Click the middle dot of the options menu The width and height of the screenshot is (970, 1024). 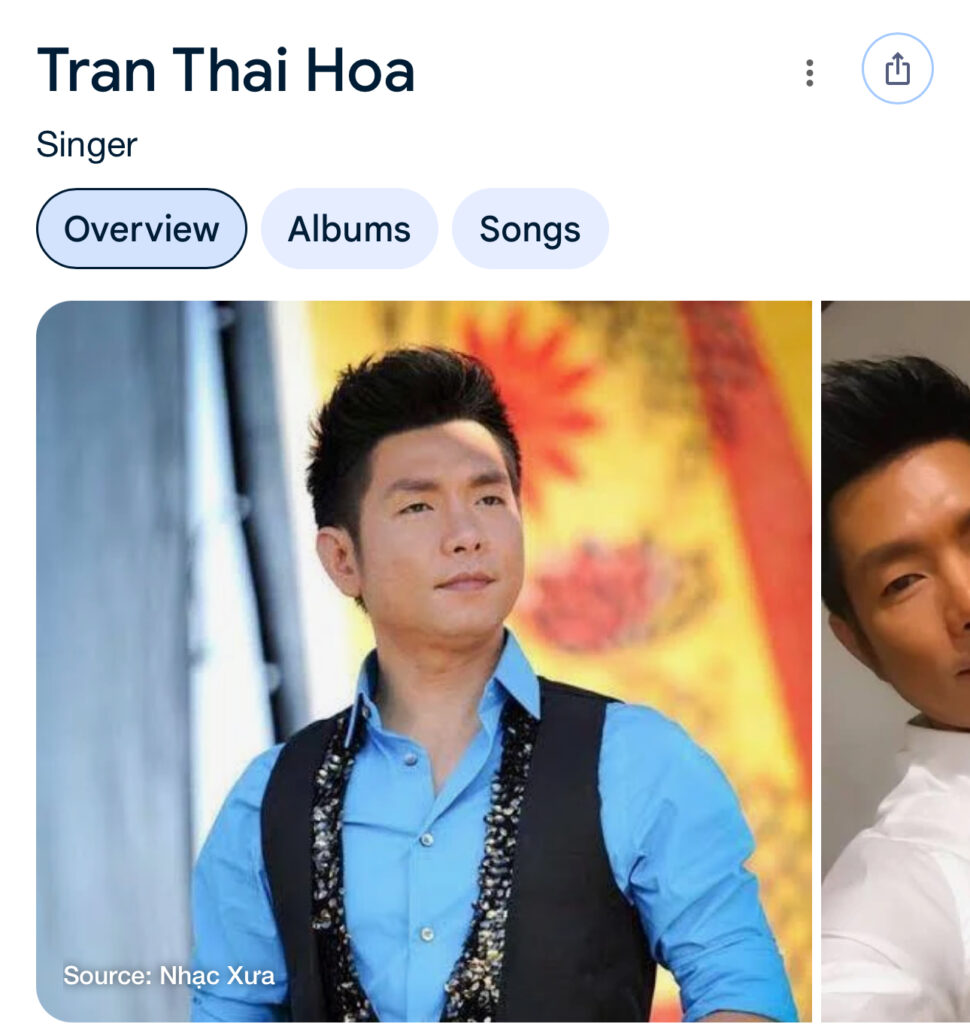pos(809,72)
